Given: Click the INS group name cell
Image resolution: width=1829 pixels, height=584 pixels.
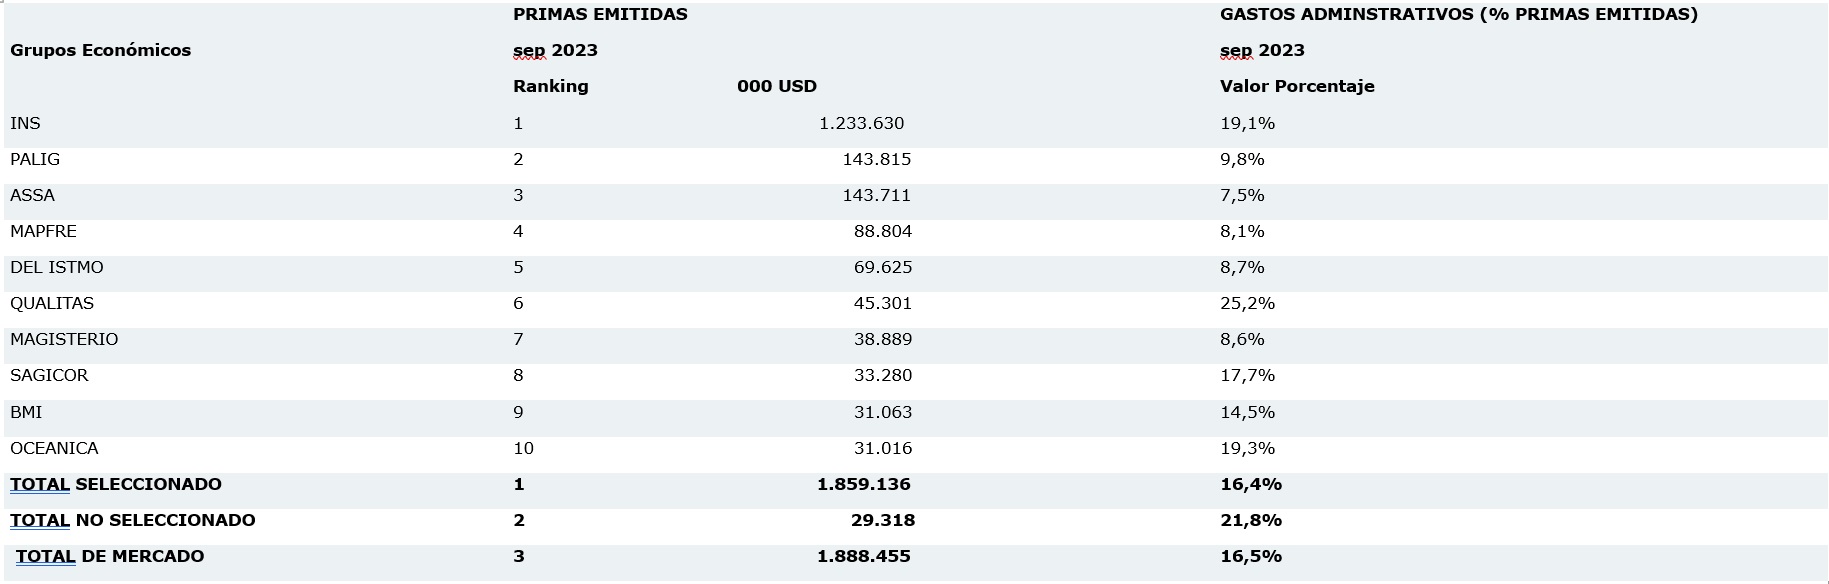Looking at the screenshot, I should (x=25, y=123).
